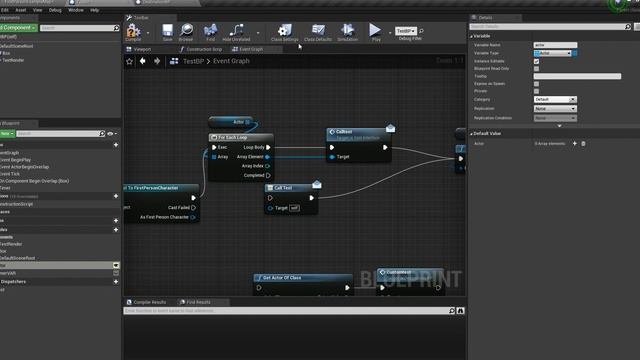The width and height of the screenshot is (640, 360).
Task: Click the find results search icon
Action: 452,311
